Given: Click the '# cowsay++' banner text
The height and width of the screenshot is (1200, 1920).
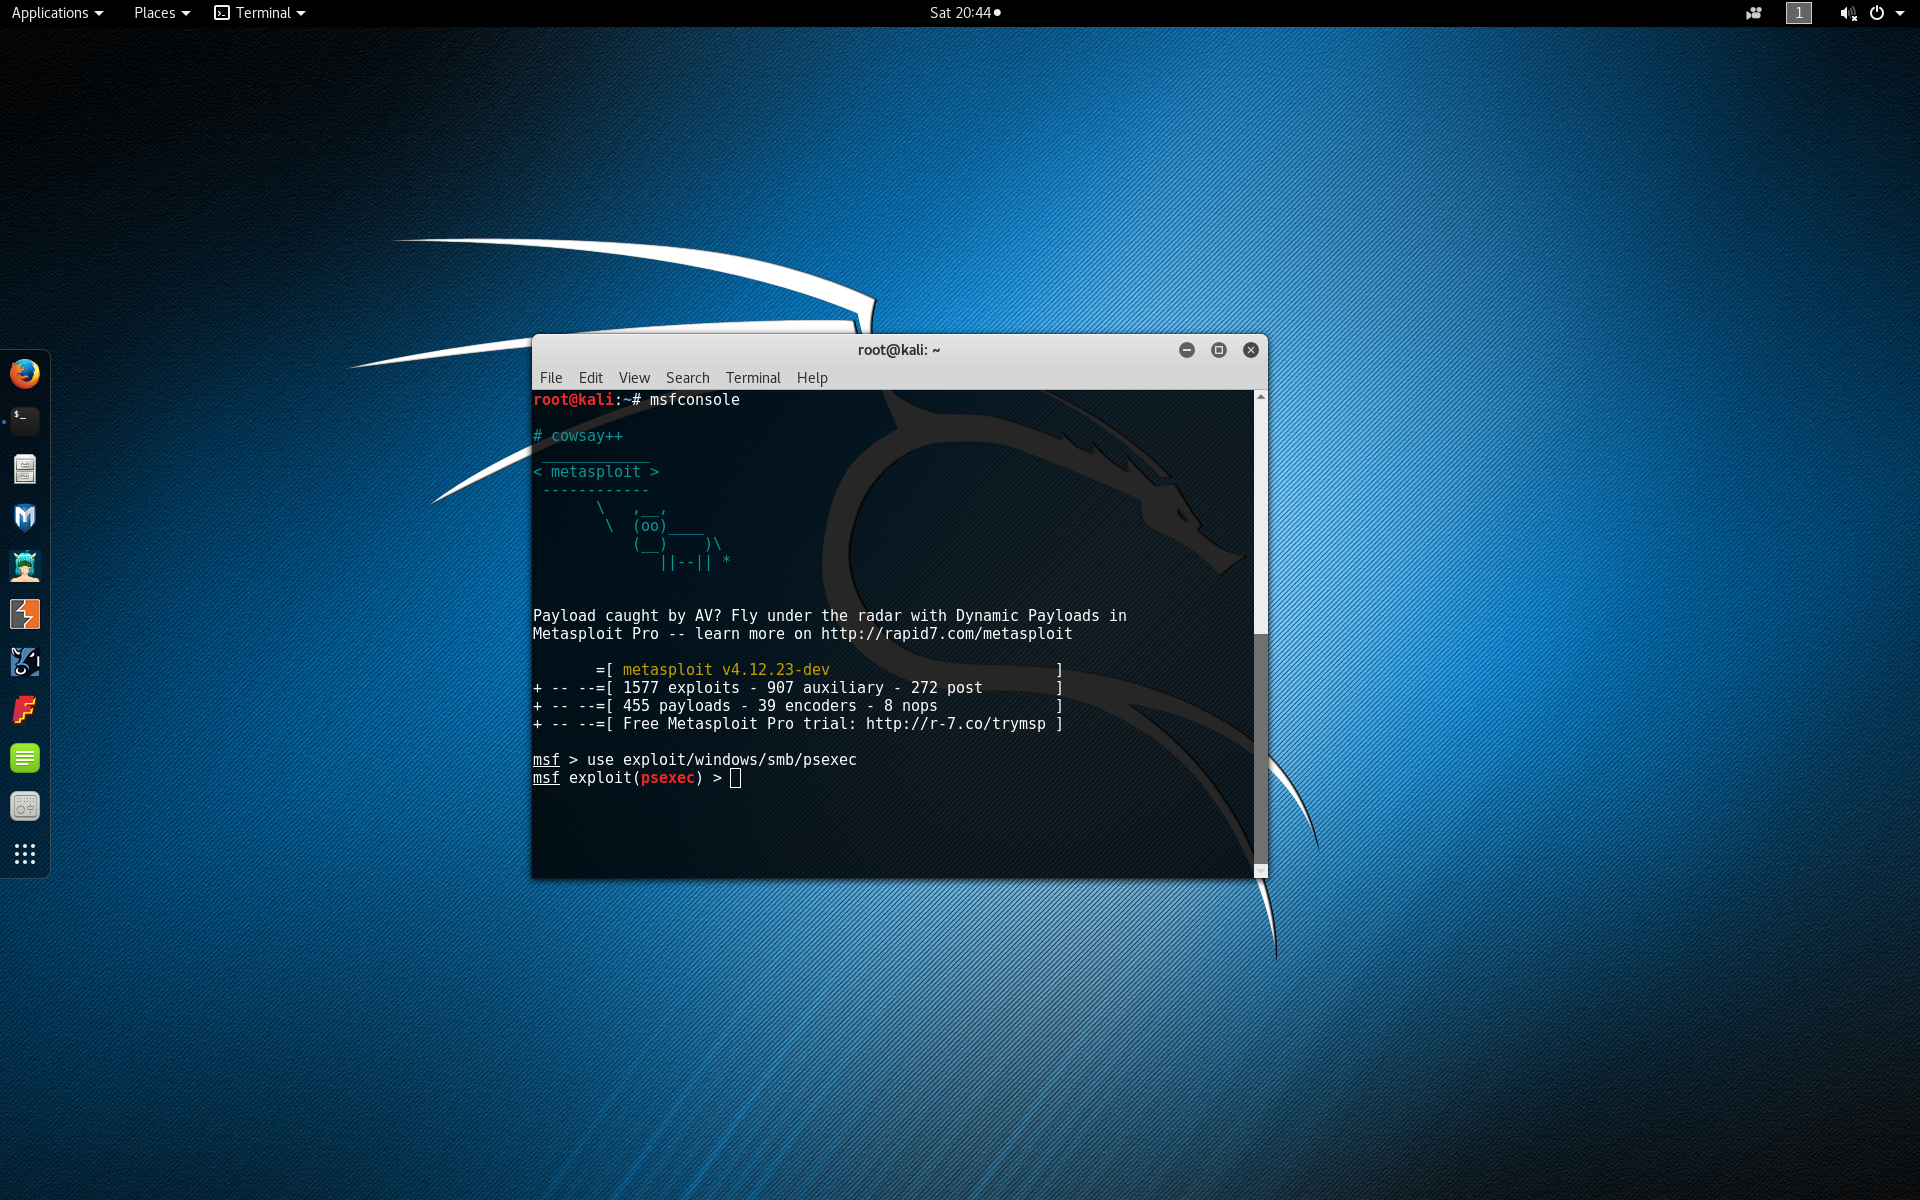Looking at the screenshot, I should [578, 436].
